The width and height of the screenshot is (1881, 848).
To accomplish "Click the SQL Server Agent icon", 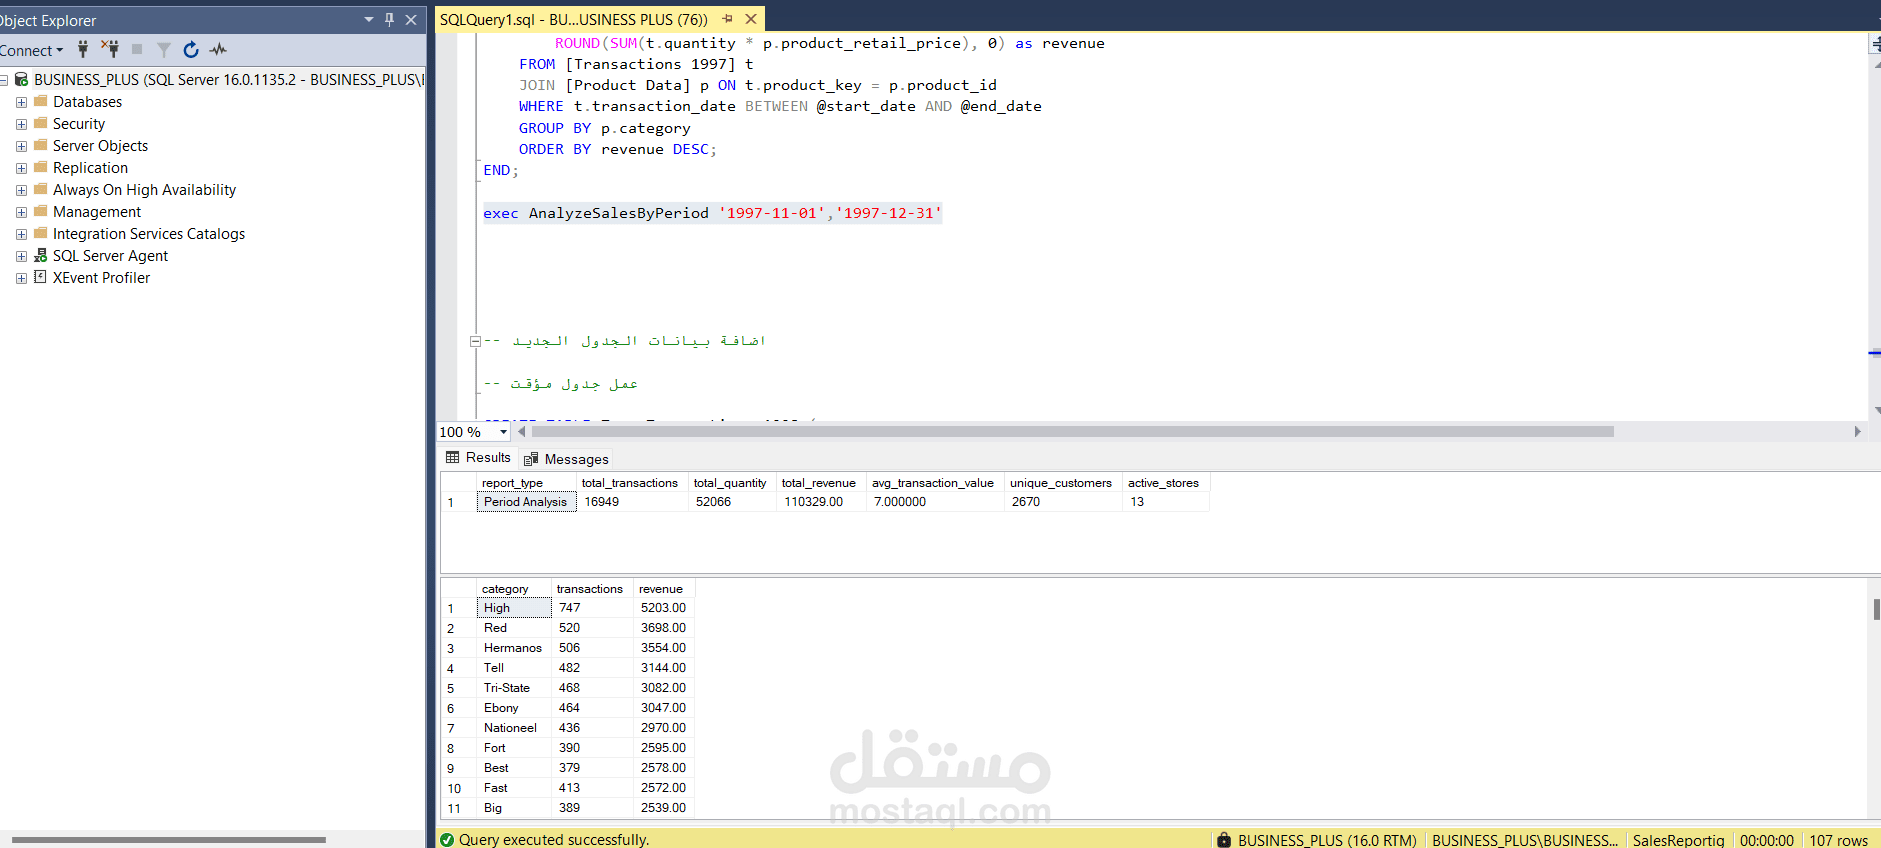I will coord(40,255).
